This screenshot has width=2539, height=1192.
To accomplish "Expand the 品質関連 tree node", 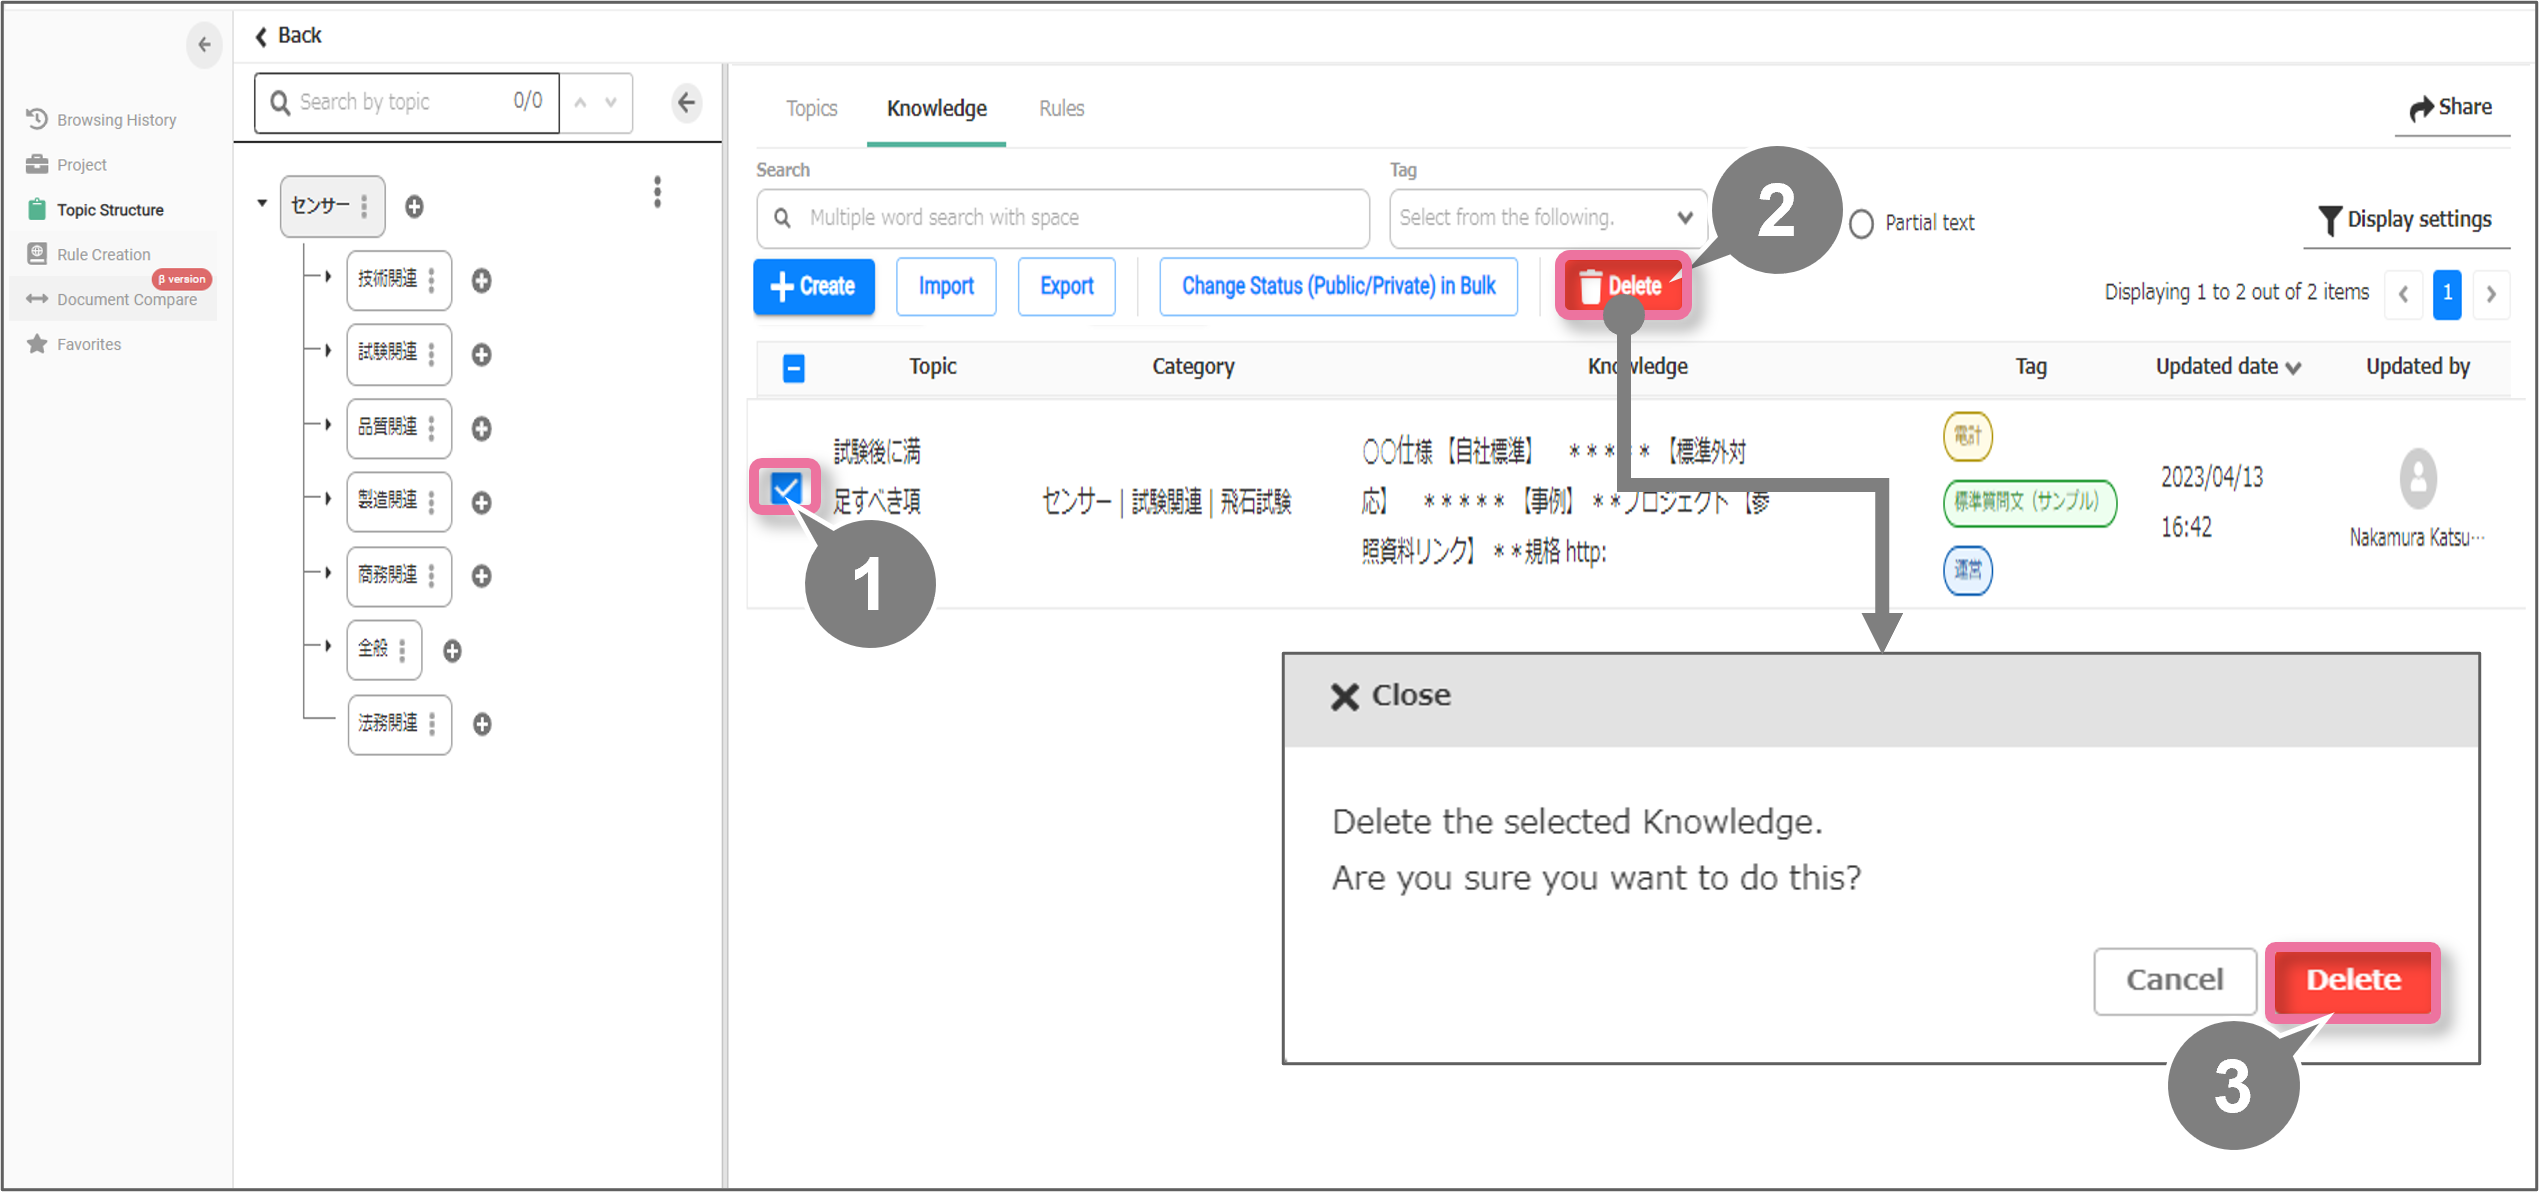I will pos(327,425).
